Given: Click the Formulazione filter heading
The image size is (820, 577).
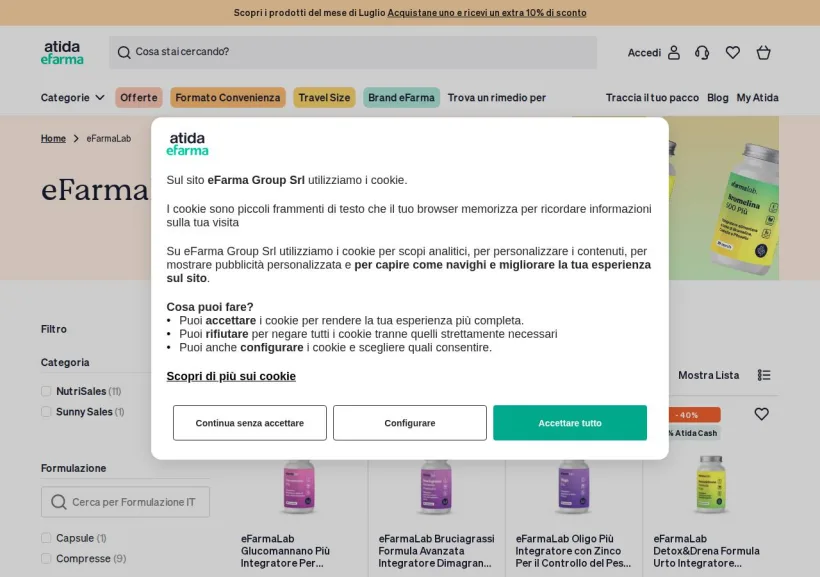Looking at the screenshot, I should (74, 468).
